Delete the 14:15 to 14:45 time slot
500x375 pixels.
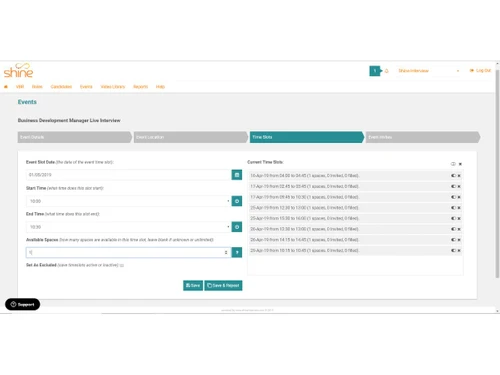(459, 240)
